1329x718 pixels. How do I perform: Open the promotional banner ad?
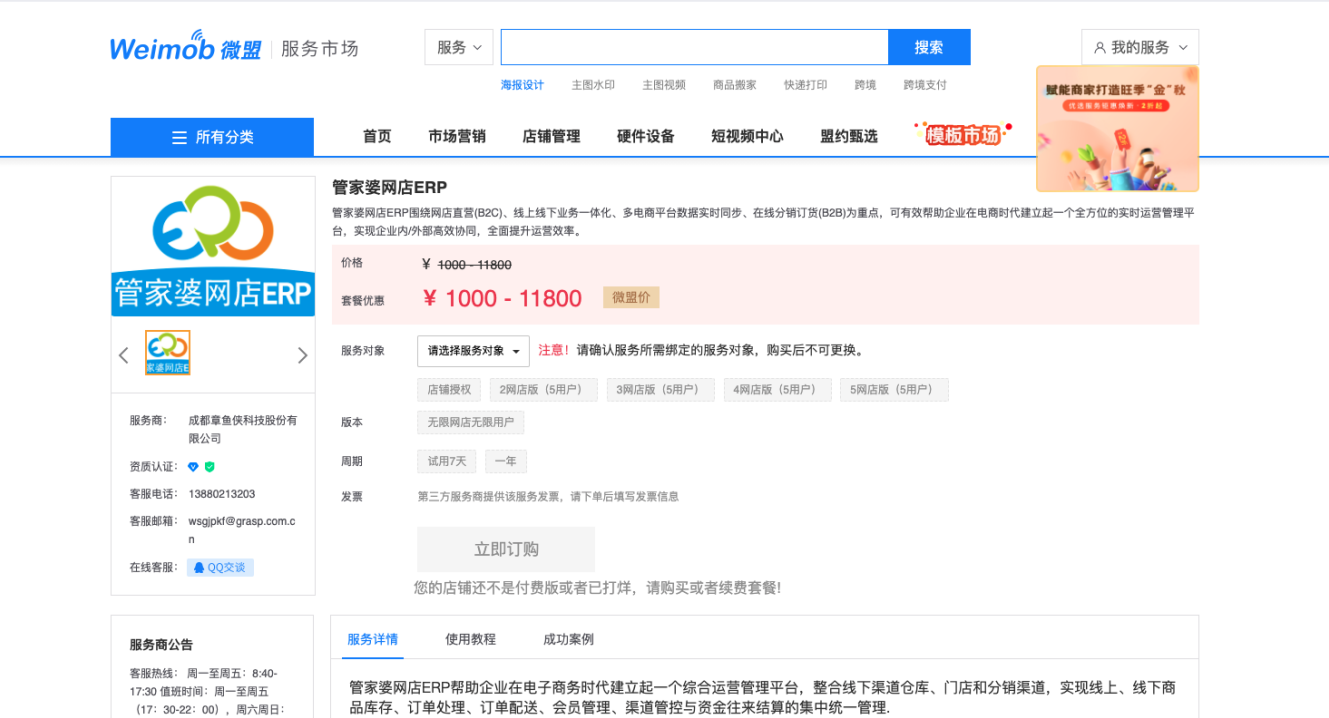point(1117,128)
